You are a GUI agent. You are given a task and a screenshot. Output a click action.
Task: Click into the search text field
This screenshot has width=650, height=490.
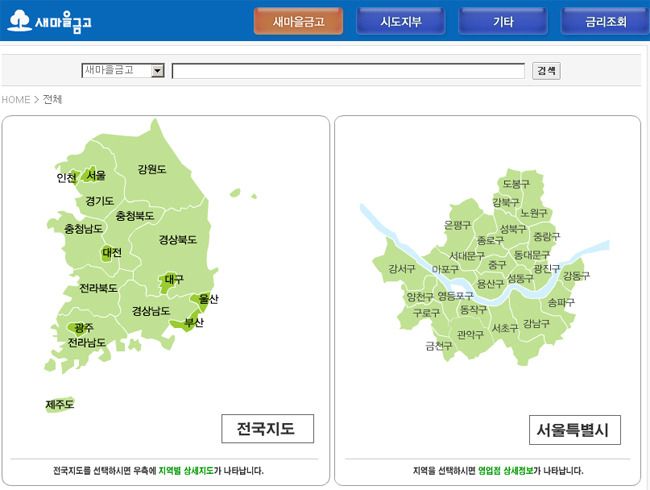(348, 70)
